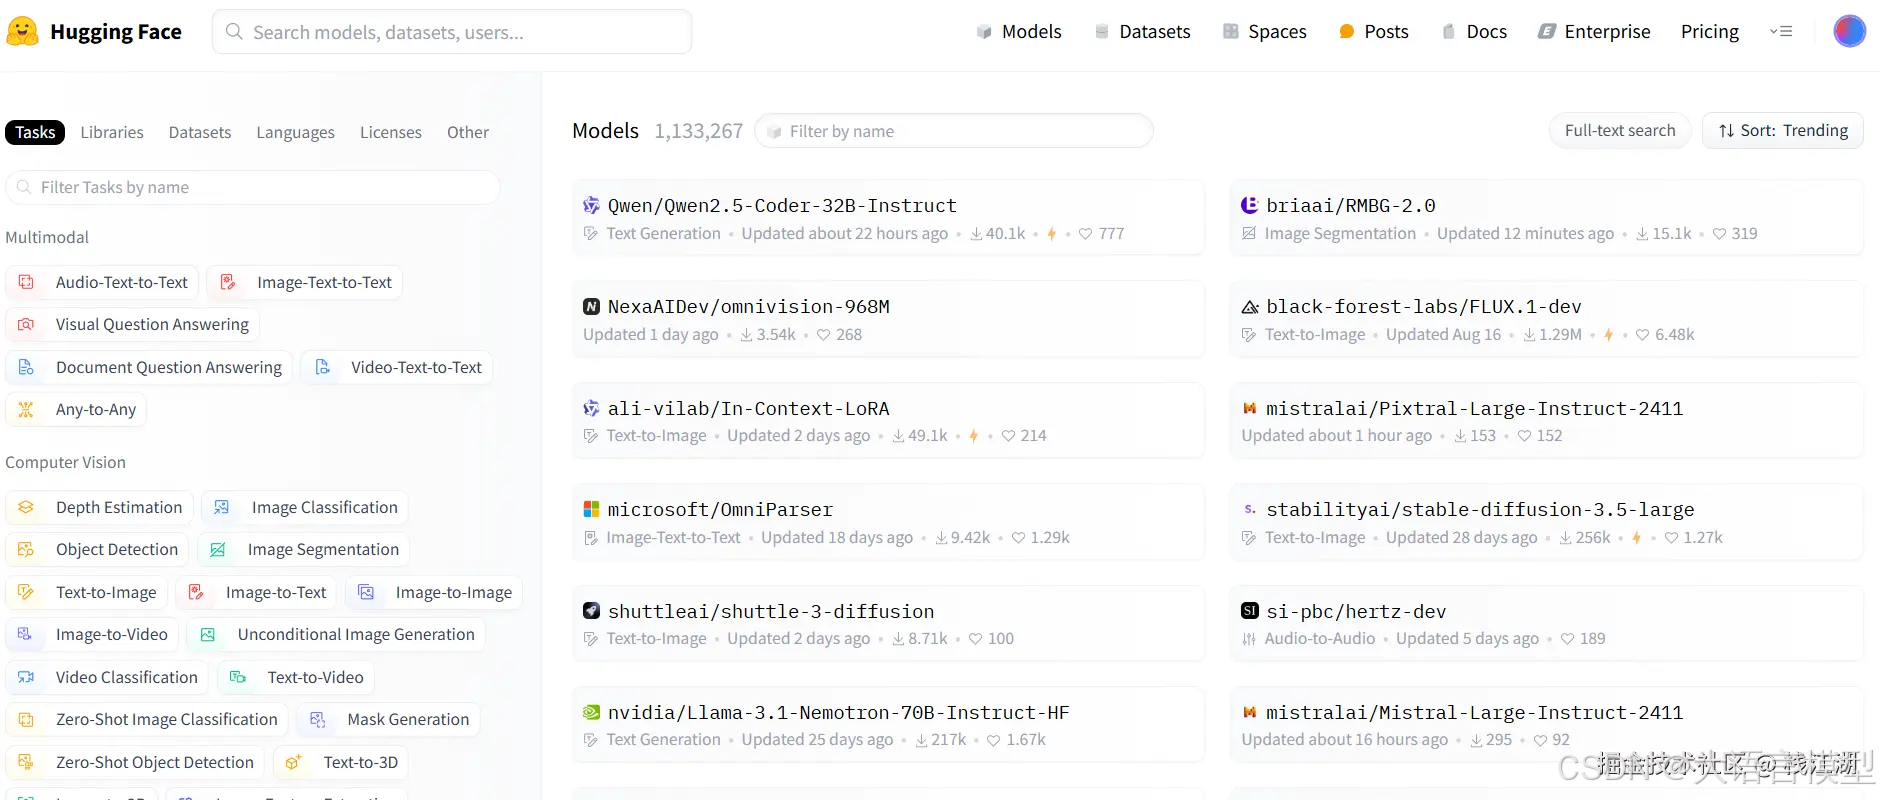This screenshot has height=800, width=1880.
Task: Click the Zero-Shot Object Detection icon
Action: [27, 763]
